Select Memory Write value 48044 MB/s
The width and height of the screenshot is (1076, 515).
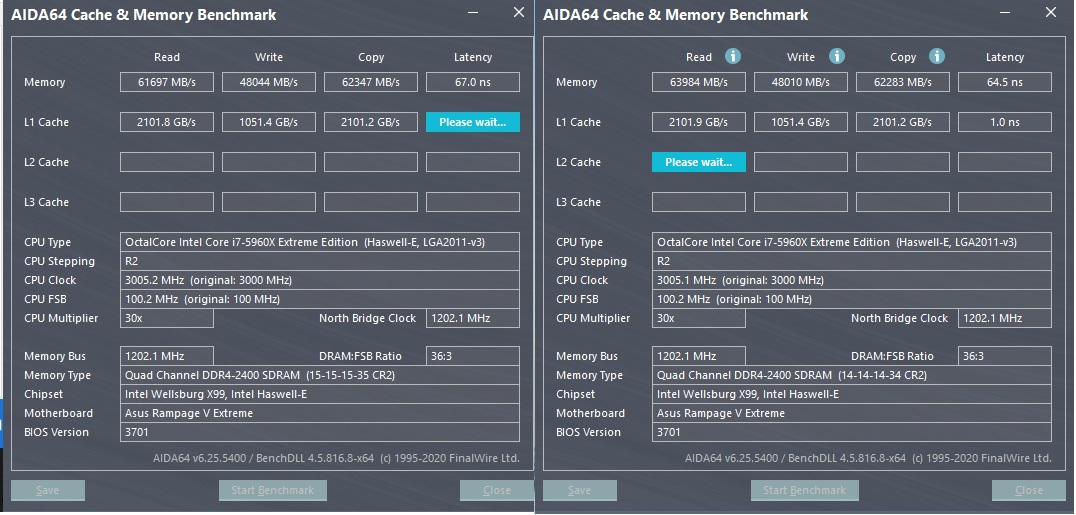[269, 82]
